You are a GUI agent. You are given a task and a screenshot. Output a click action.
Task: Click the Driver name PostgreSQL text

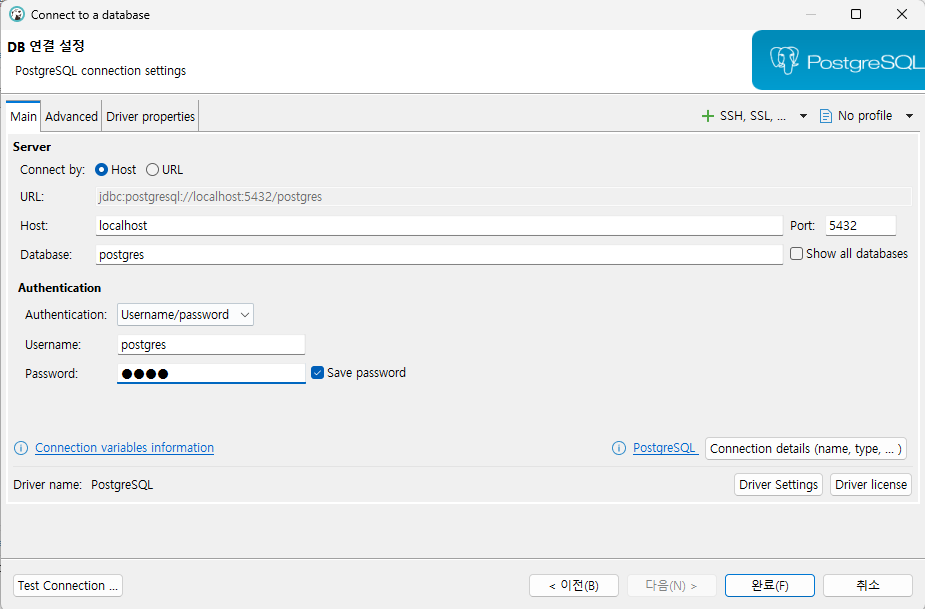[122, 484]
